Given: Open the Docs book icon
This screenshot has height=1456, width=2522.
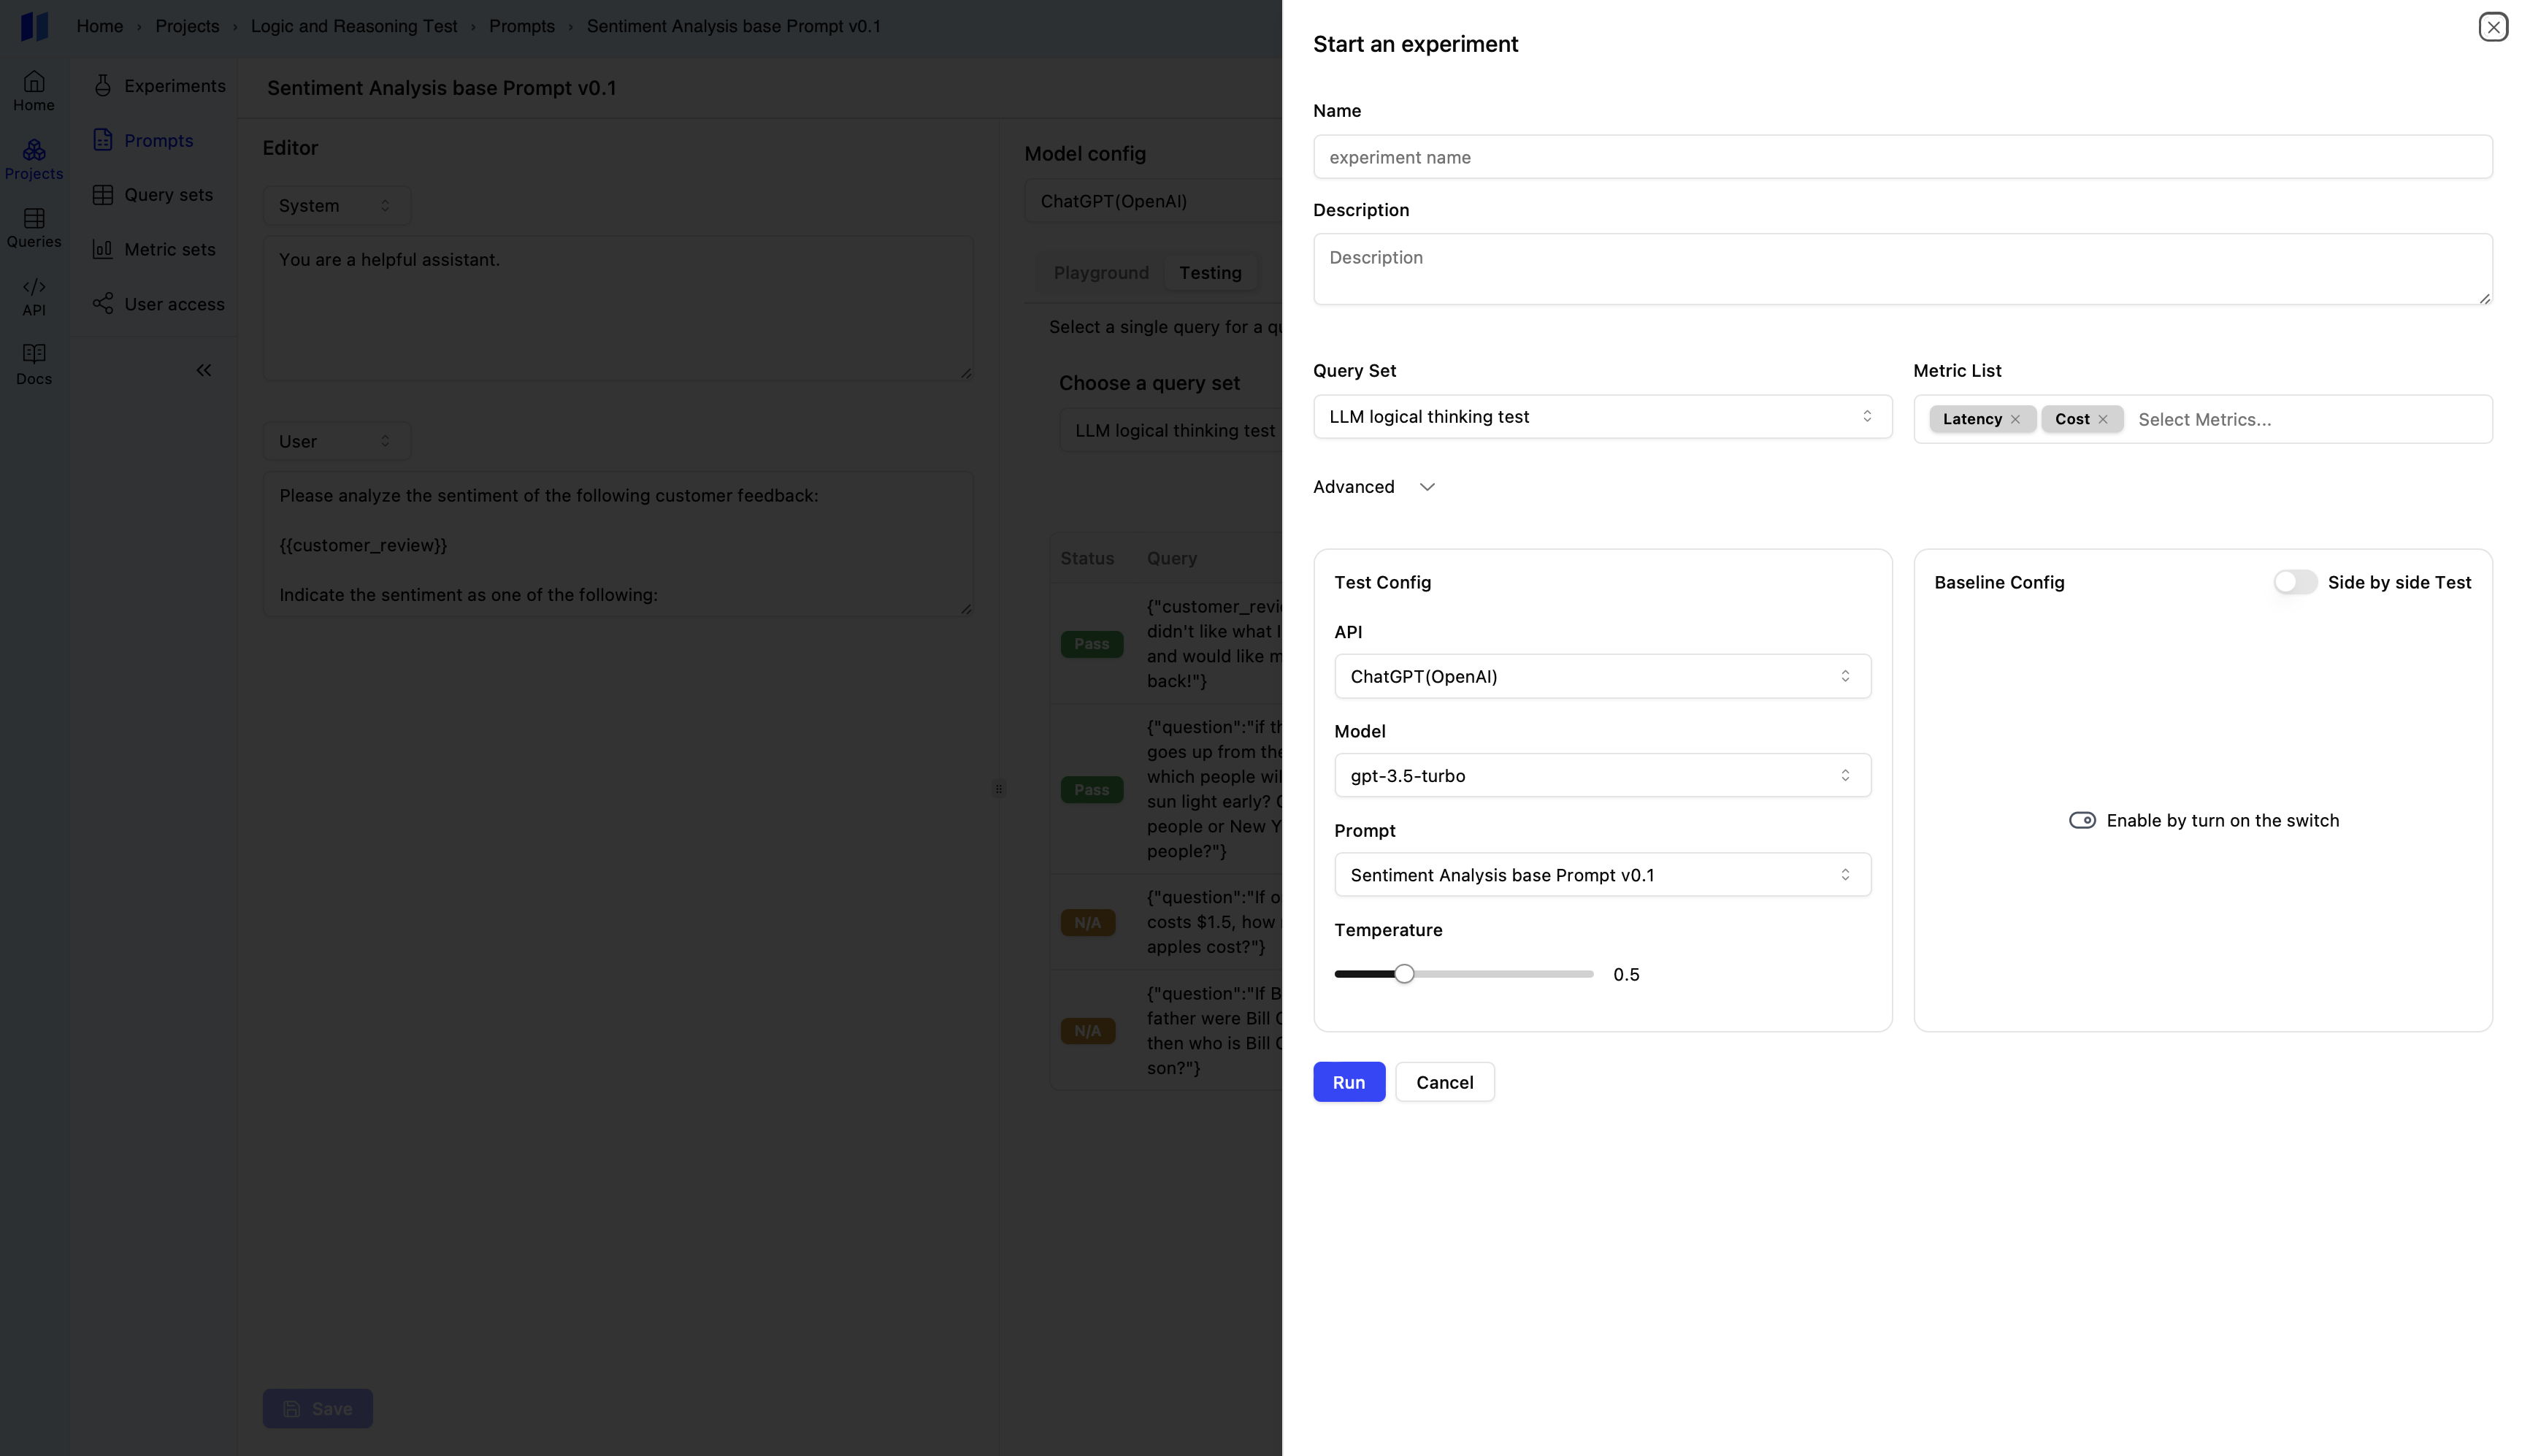Looking at the screenshot, I should [34, 354].
